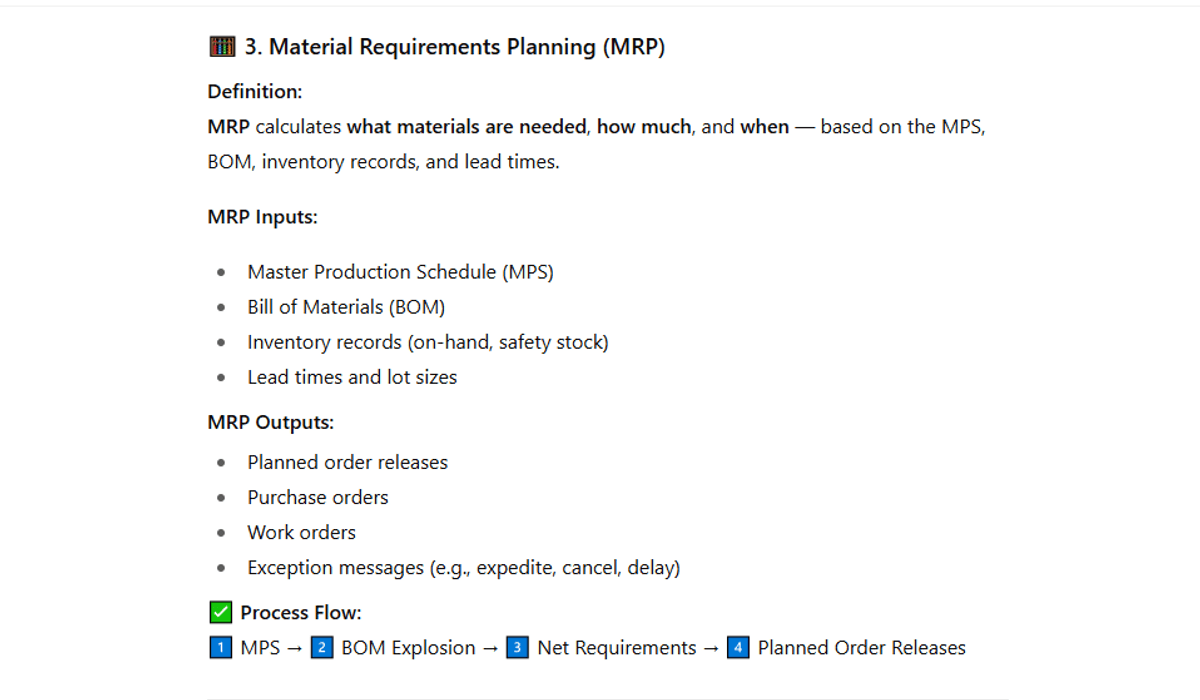
Task: Click the "Bill of Materials (BOM)" bullet item
Action: tap(346, 307)
